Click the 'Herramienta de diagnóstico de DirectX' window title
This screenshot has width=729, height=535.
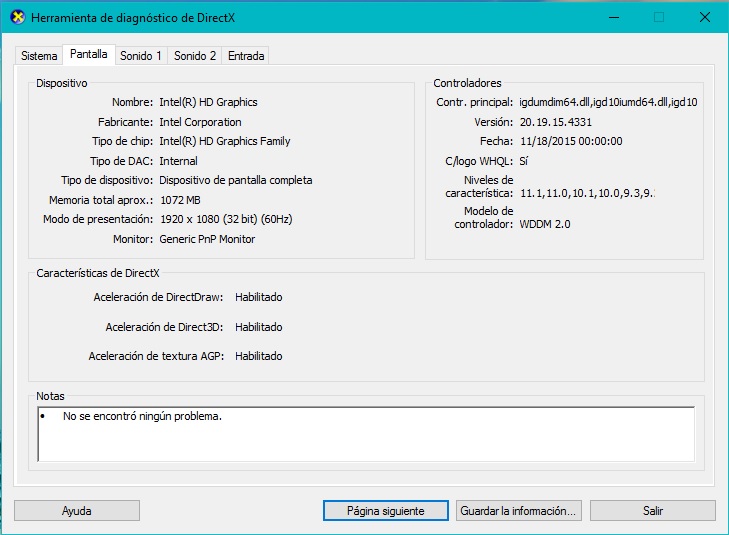pos(133,18)
